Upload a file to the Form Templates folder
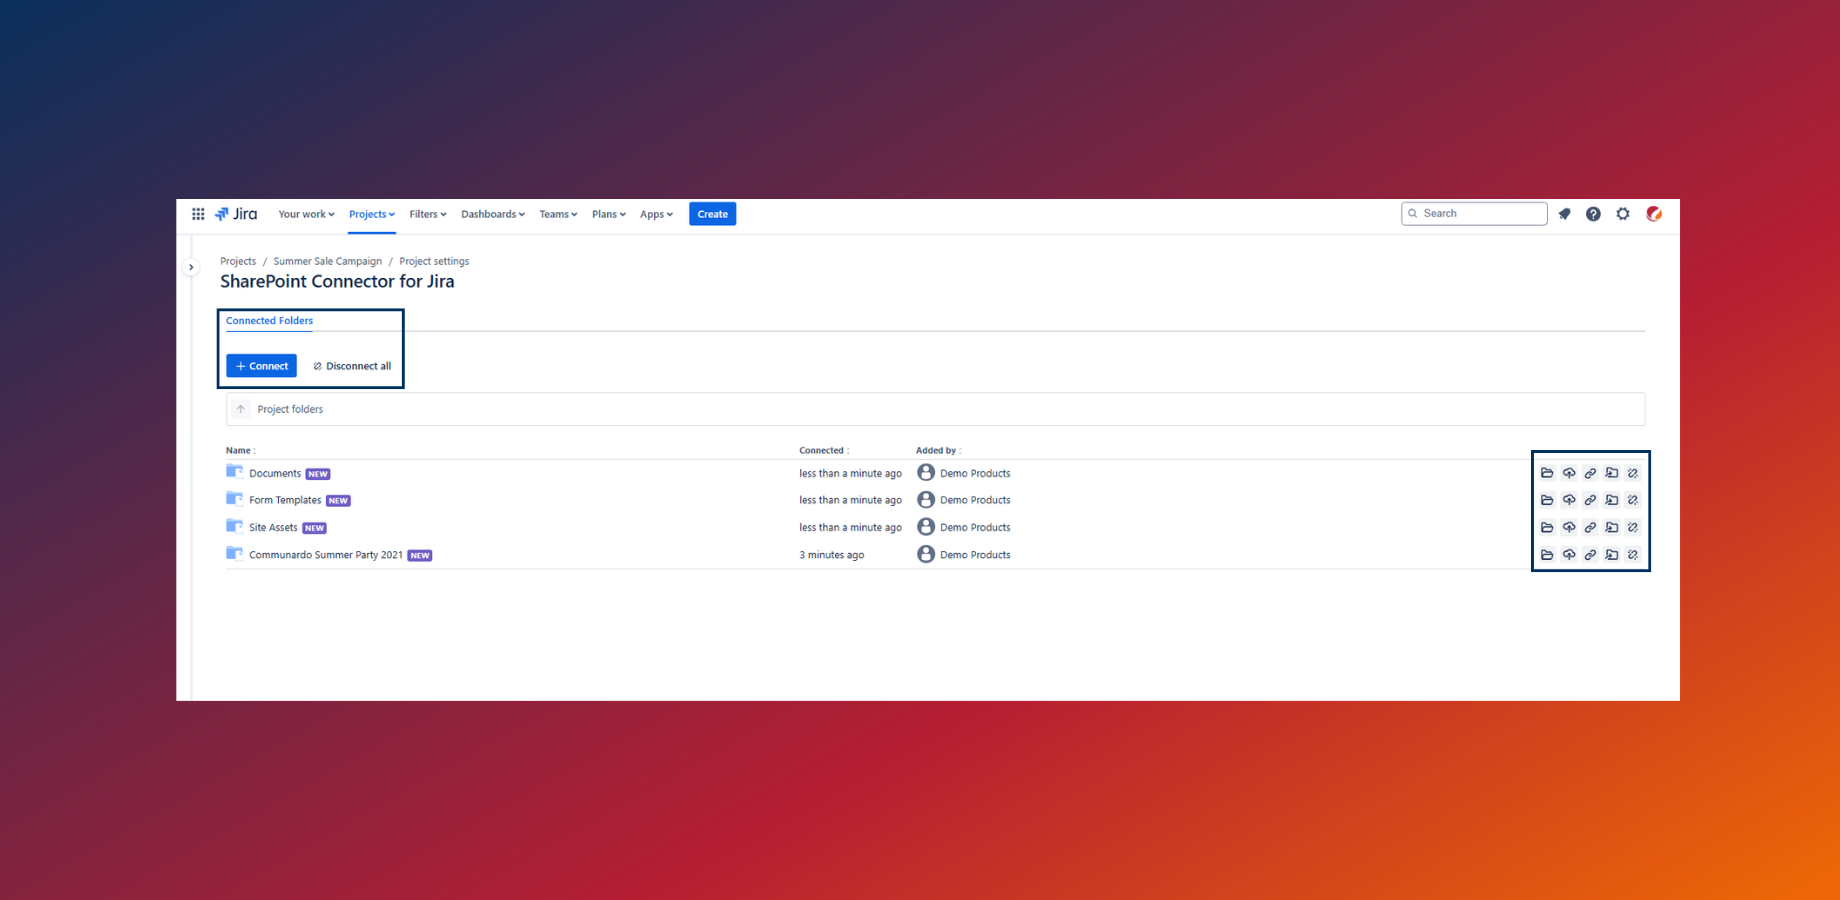This screenshot has height=900, width=1840. click(1569, 500)
